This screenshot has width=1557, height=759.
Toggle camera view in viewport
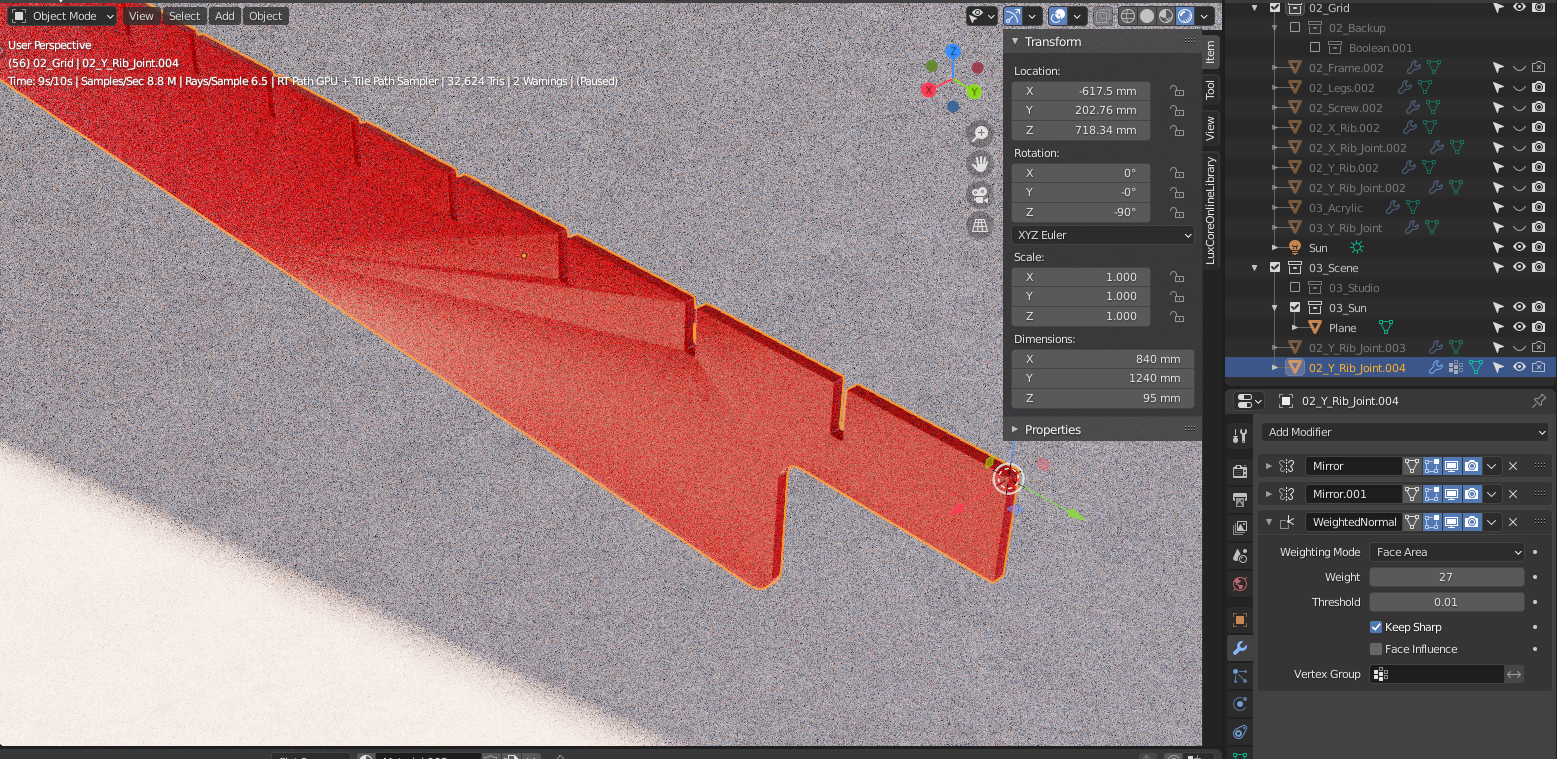pos(980,194)
